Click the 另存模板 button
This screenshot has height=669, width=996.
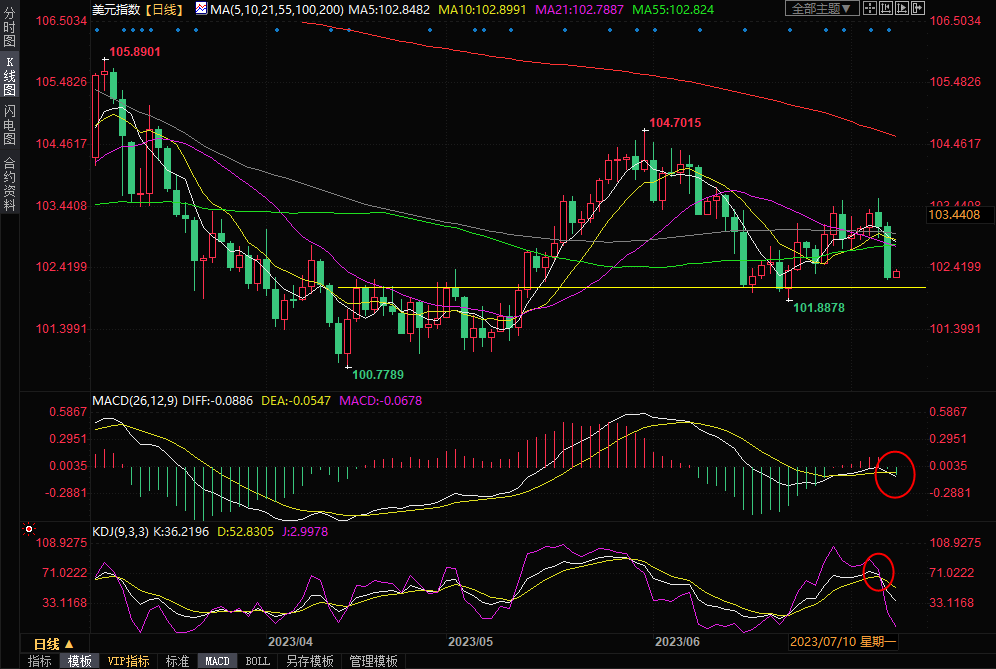[x=309, y=661]
